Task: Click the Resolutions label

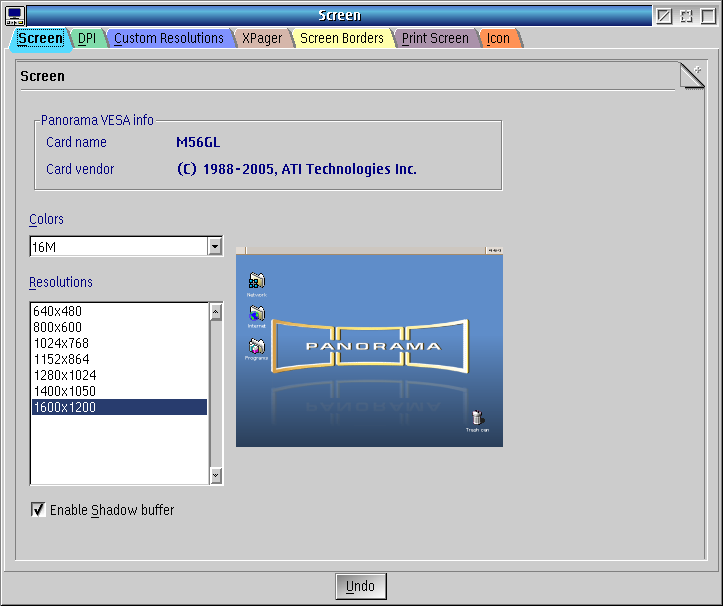Action: click(61, 282)
